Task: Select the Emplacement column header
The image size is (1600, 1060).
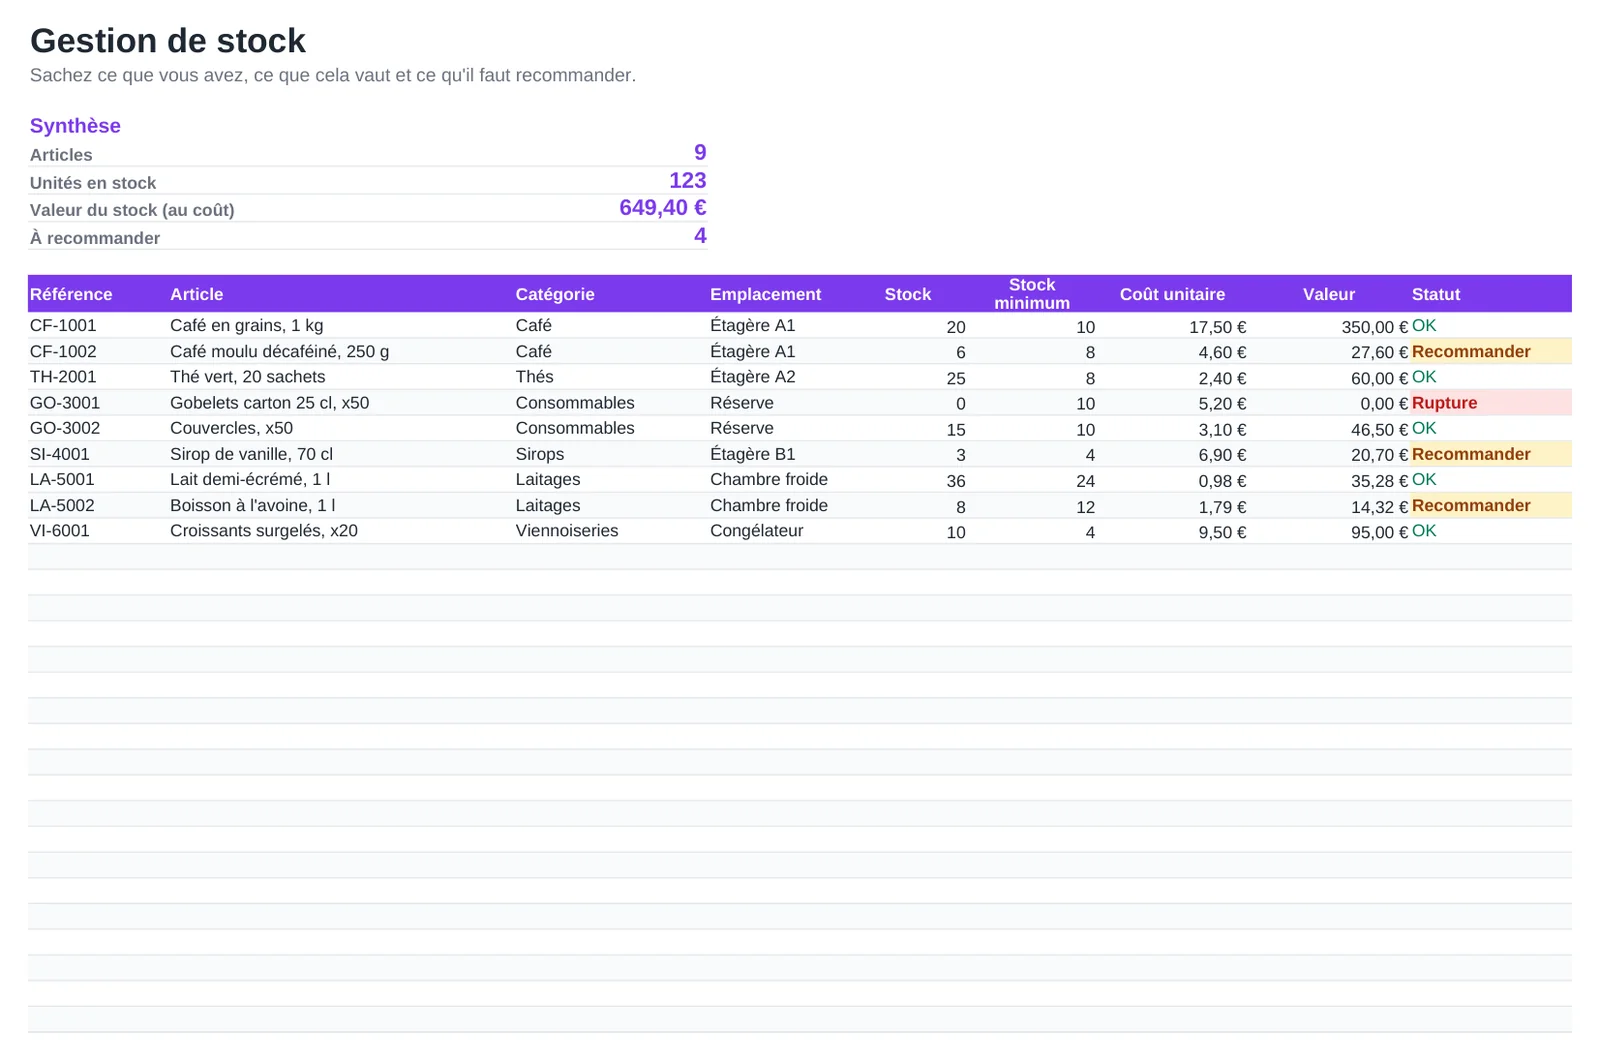Action: (766, 294)
